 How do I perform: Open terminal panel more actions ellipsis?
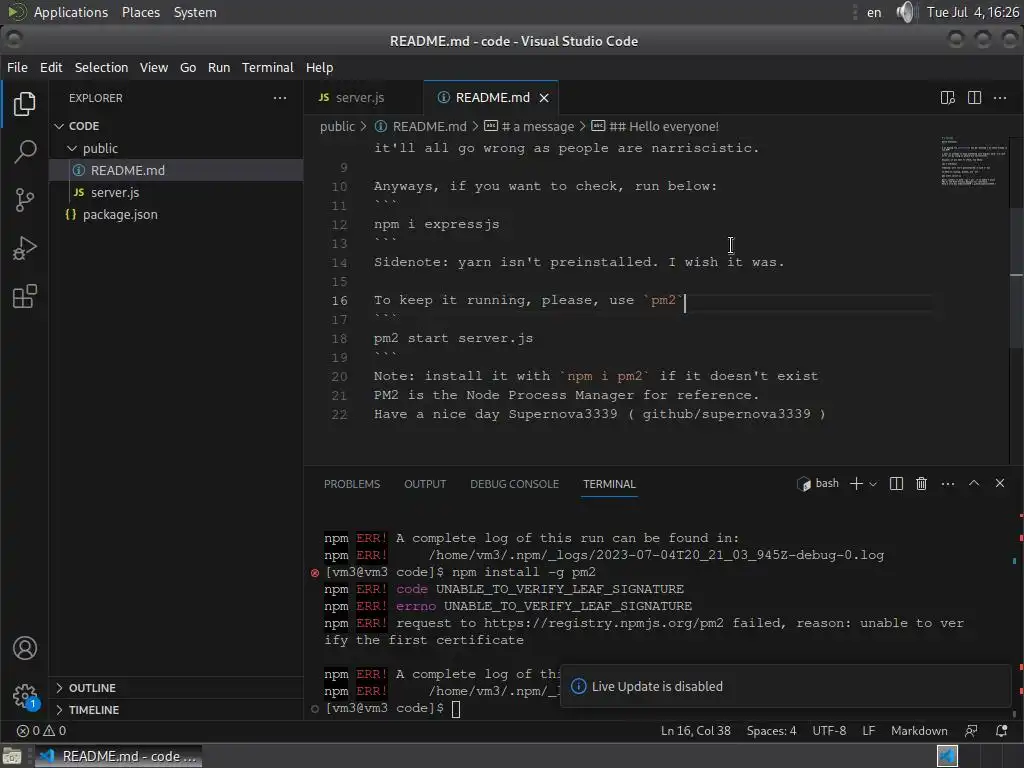point(948,483)
